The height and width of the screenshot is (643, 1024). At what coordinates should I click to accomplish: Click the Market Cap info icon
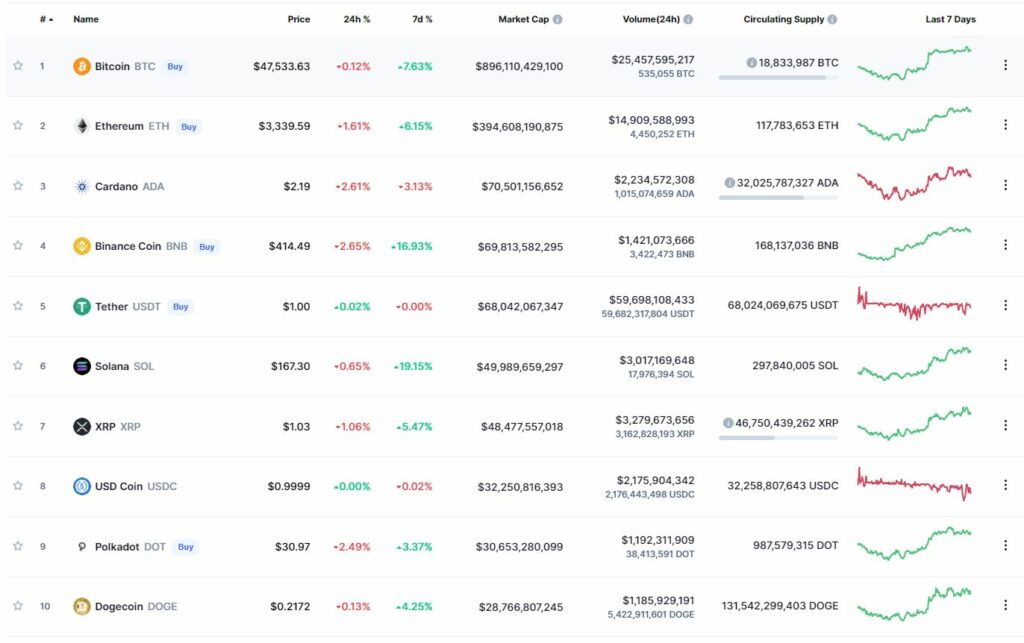[x=557, y=19]
